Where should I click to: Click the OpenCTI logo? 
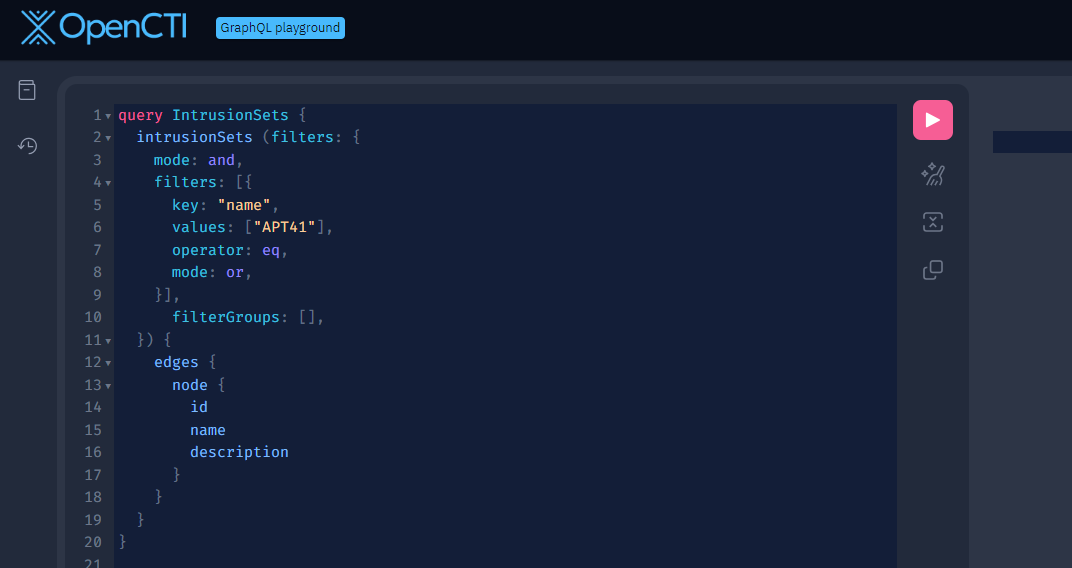click(x=104, y=27)
